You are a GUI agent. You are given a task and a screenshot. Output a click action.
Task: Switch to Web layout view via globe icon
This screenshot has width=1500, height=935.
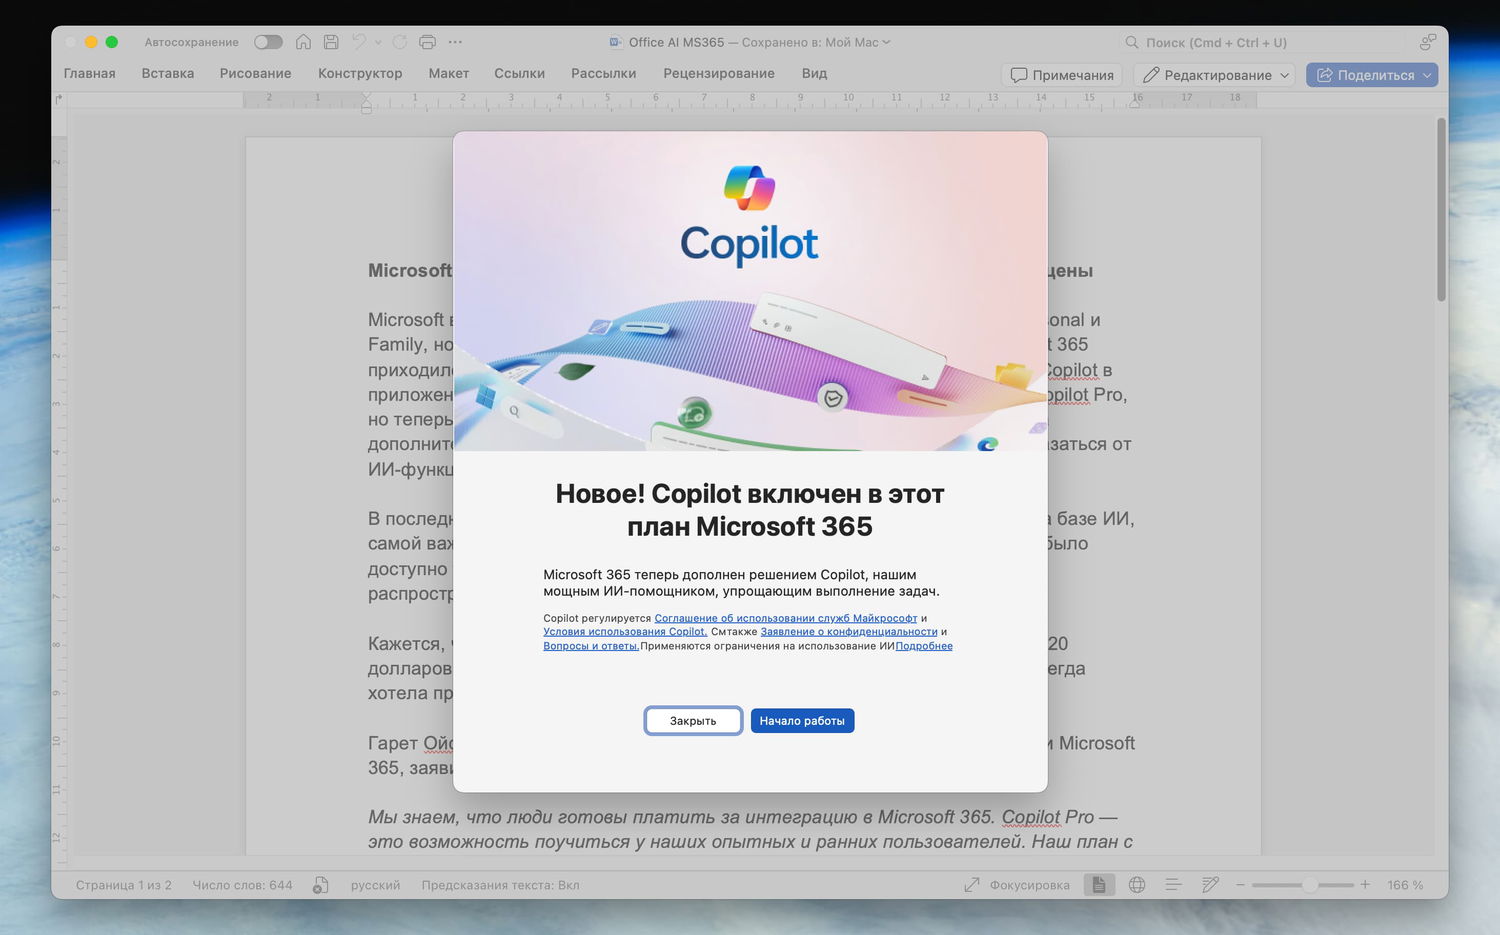pos(1136,885)
